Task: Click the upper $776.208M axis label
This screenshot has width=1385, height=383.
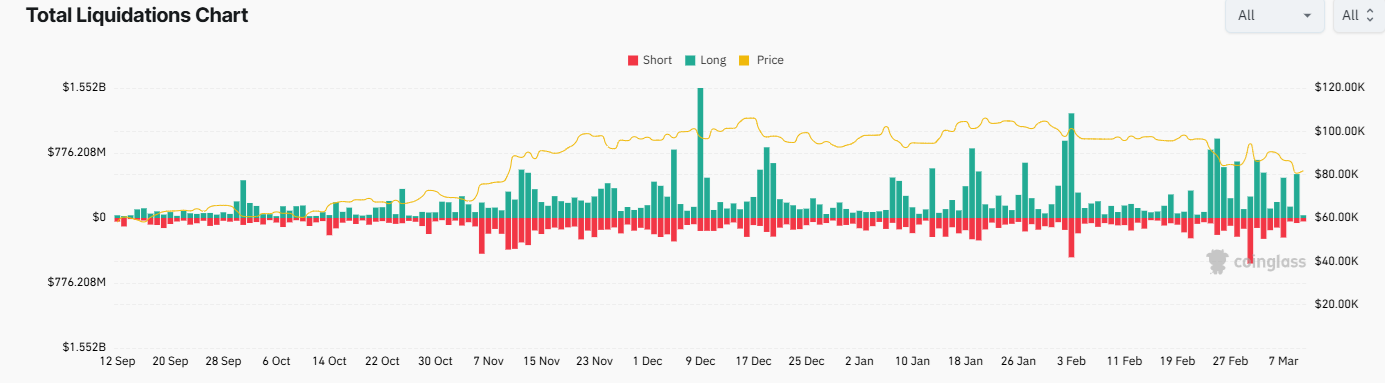Action: coord(78,152)
